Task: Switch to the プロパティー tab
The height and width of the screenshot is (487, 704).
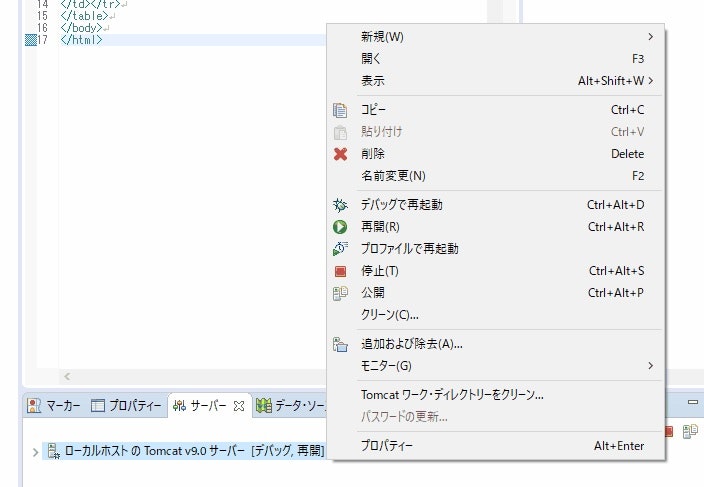Action: [x=126, y=406]
